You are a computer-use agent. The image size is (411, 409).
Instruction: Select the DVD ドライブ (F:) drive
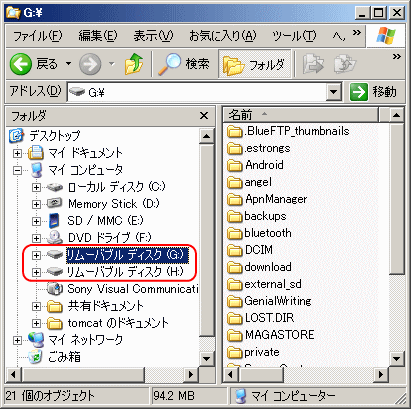click(109, 238)
